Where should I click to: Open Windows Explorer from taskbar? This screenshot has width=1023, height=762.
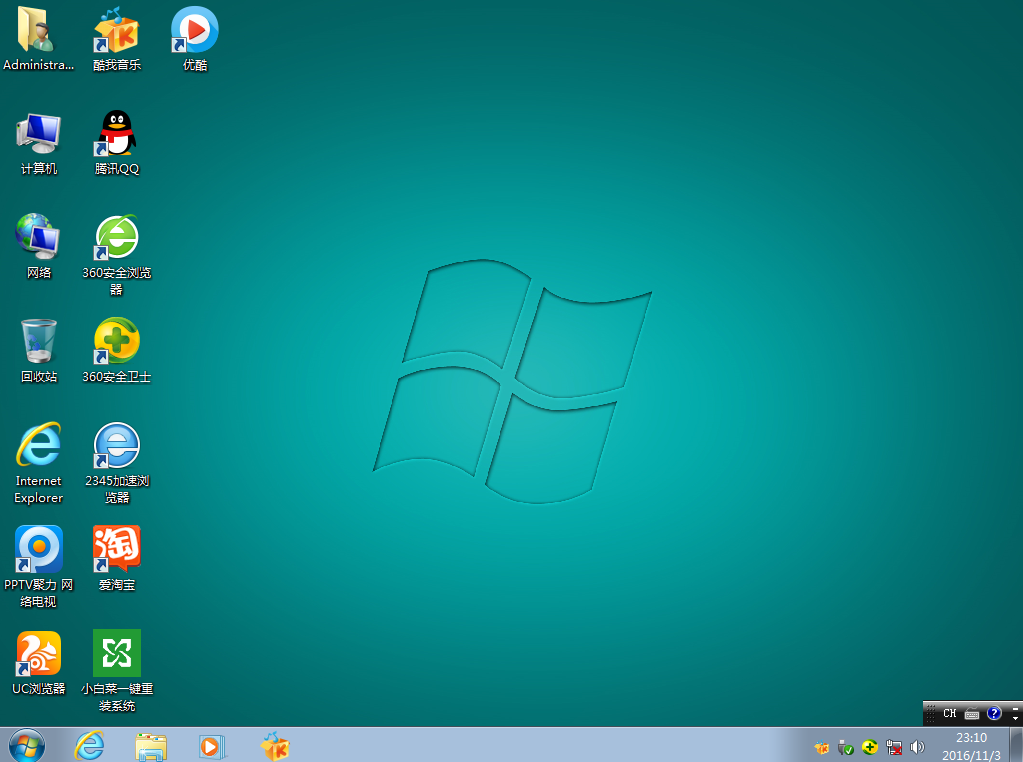point(151,746)
